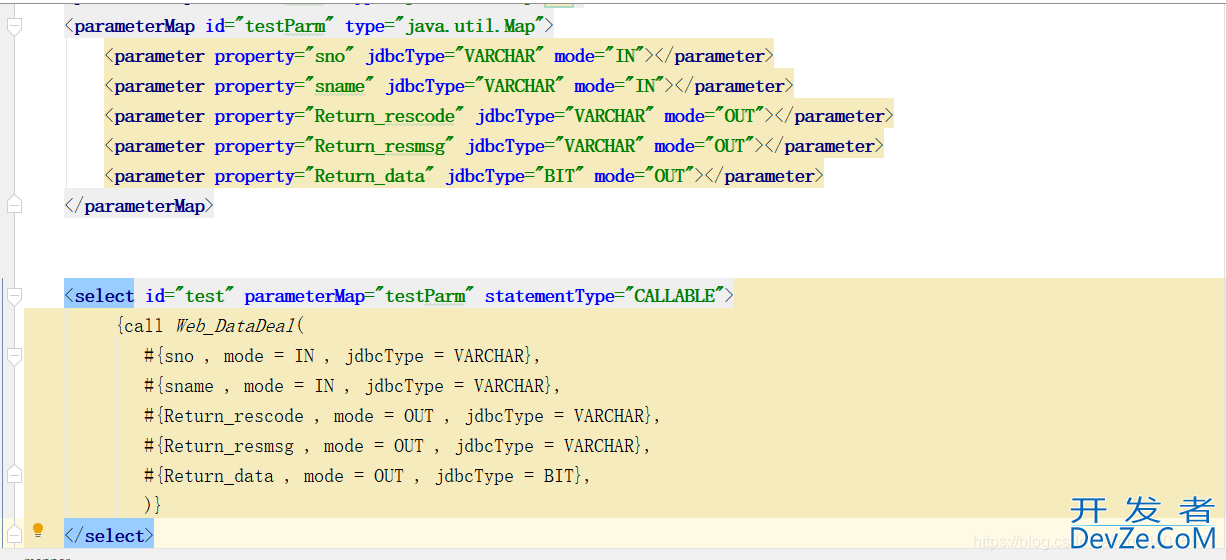Collapse the parameterMap opening tag fold

(x=14, y=27)
